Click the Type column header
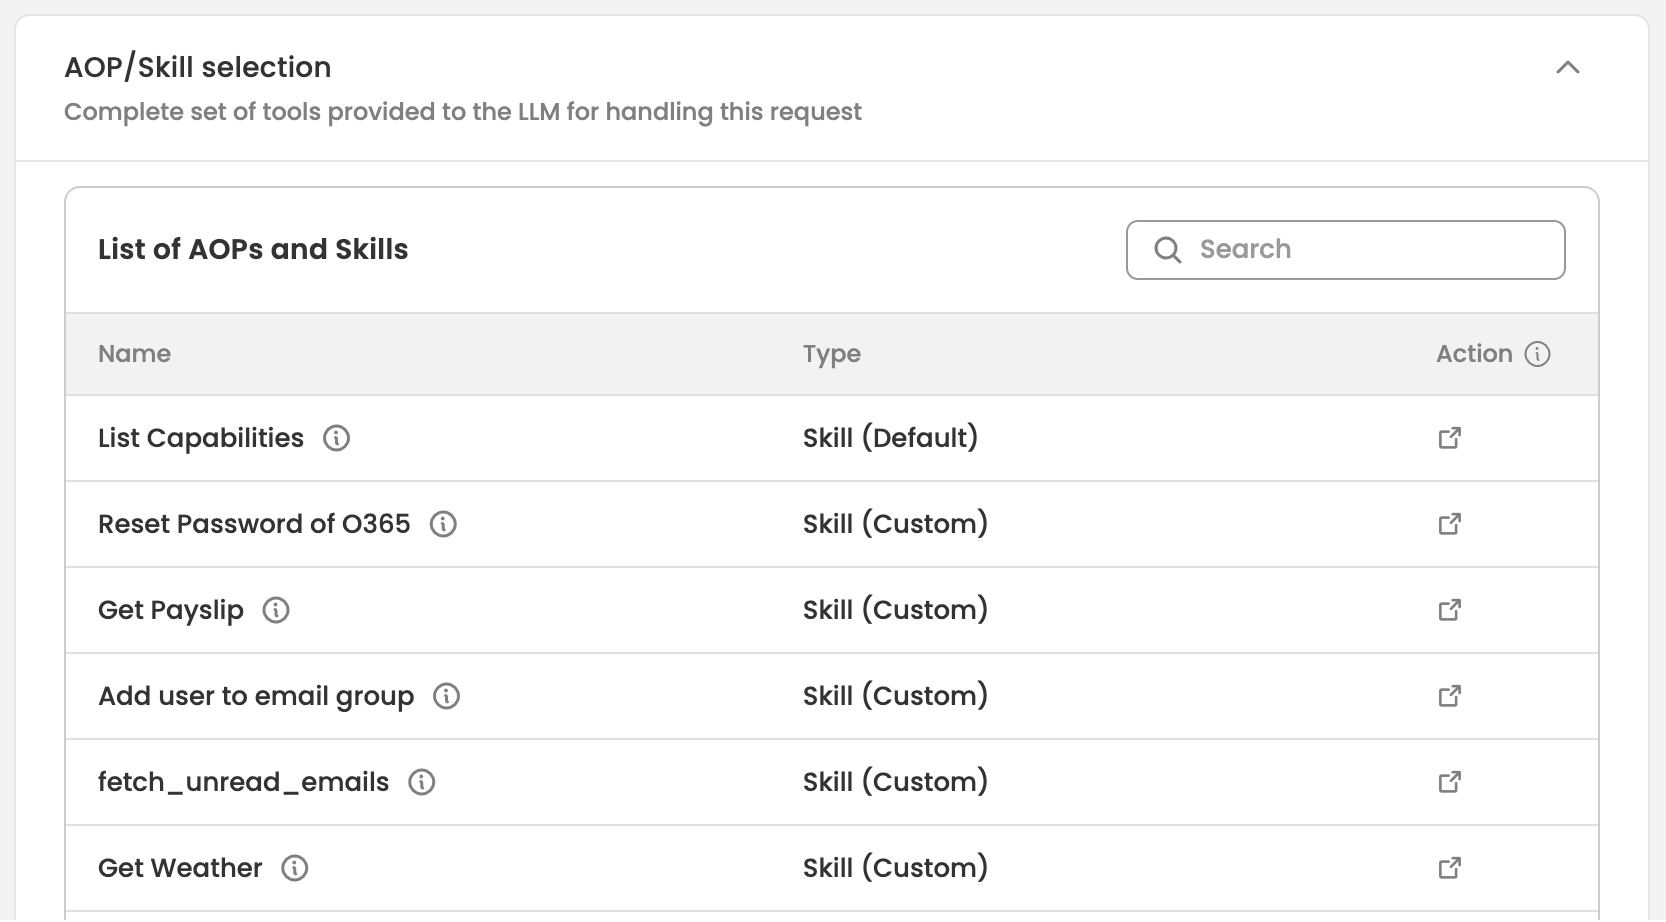1666x922 pixels. click(831, 354)
